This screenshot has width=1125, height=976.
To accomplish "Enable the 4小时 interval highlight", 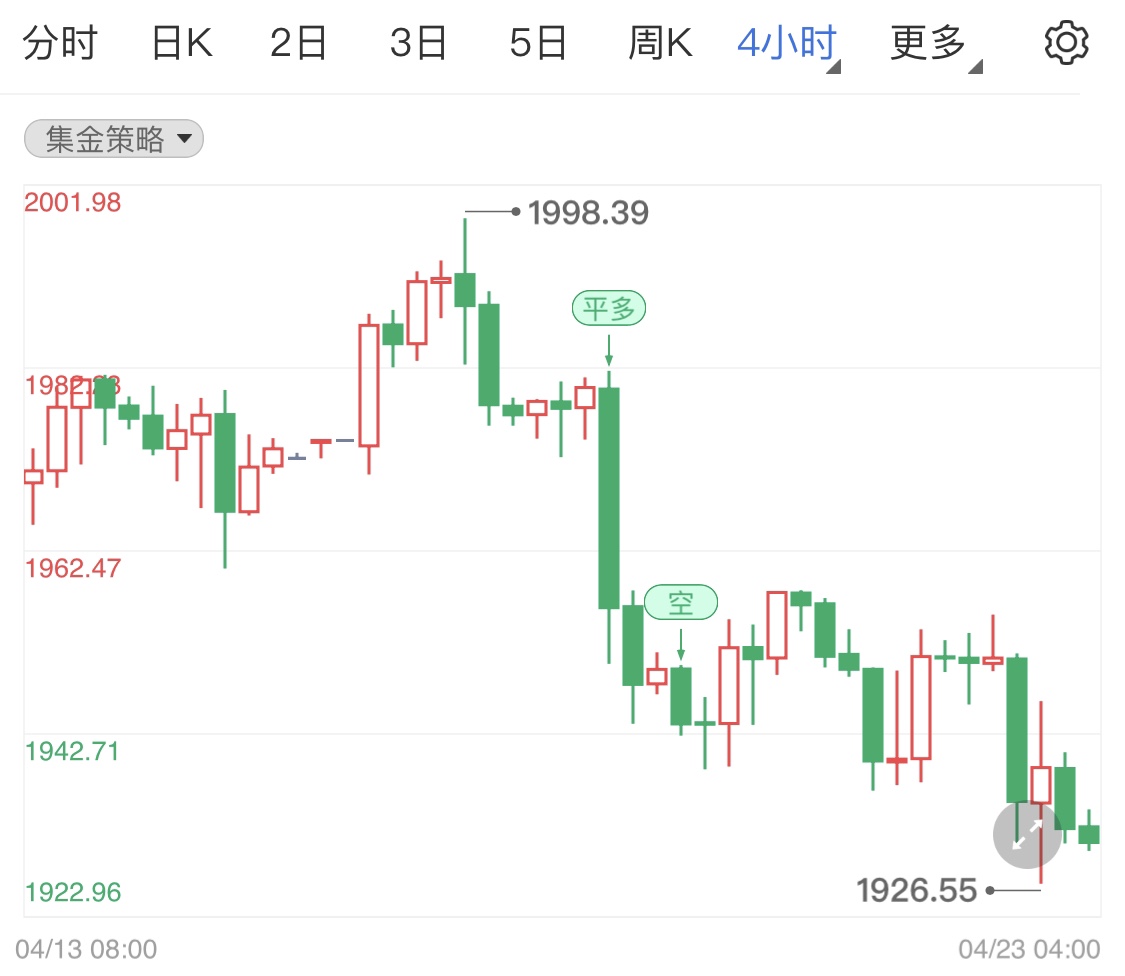I will coord(786,42).
